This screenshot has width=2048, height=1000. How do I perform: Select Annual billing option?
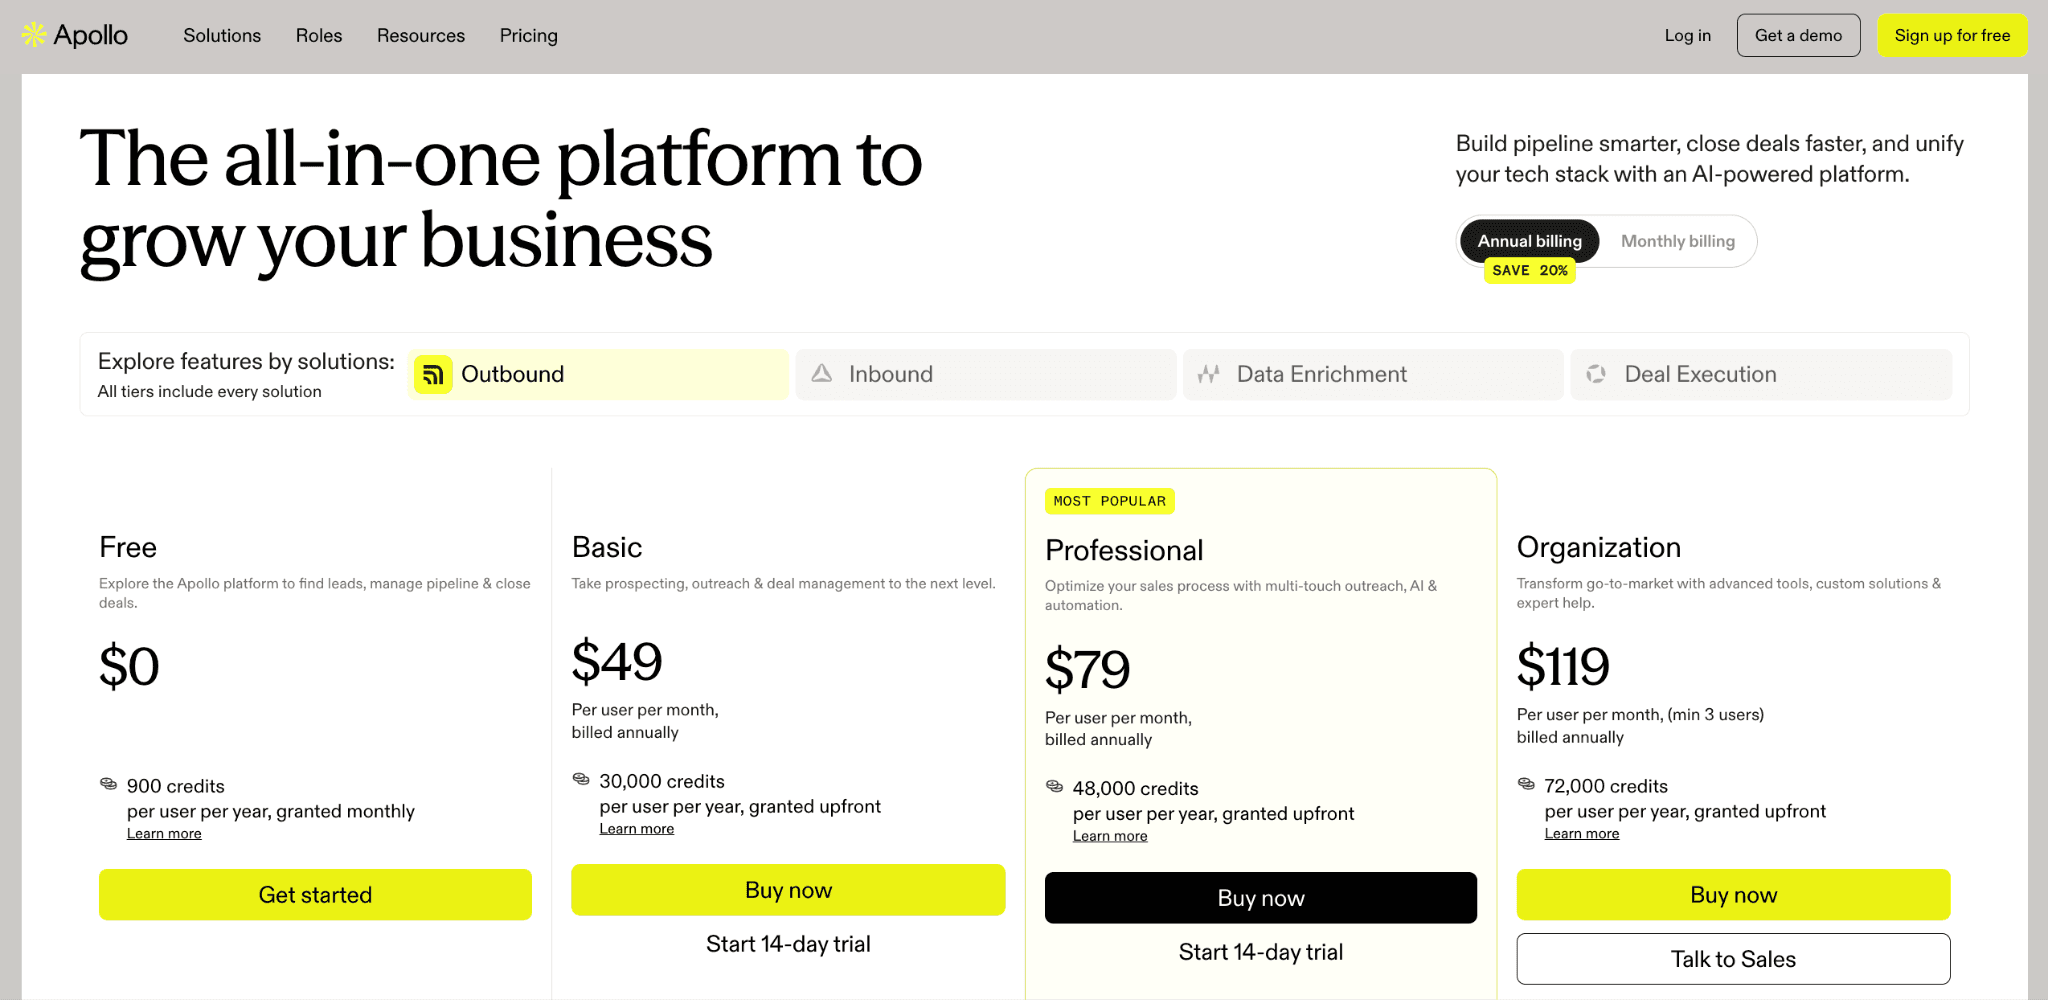(x=1529, y=241)
